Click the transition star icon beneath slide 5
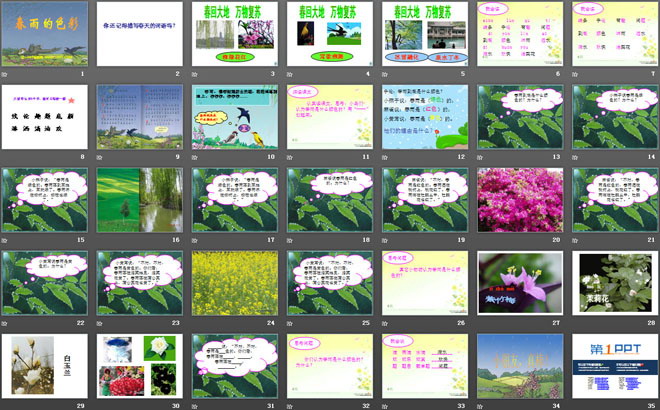The image size is (660, 410). click(386, 74)
